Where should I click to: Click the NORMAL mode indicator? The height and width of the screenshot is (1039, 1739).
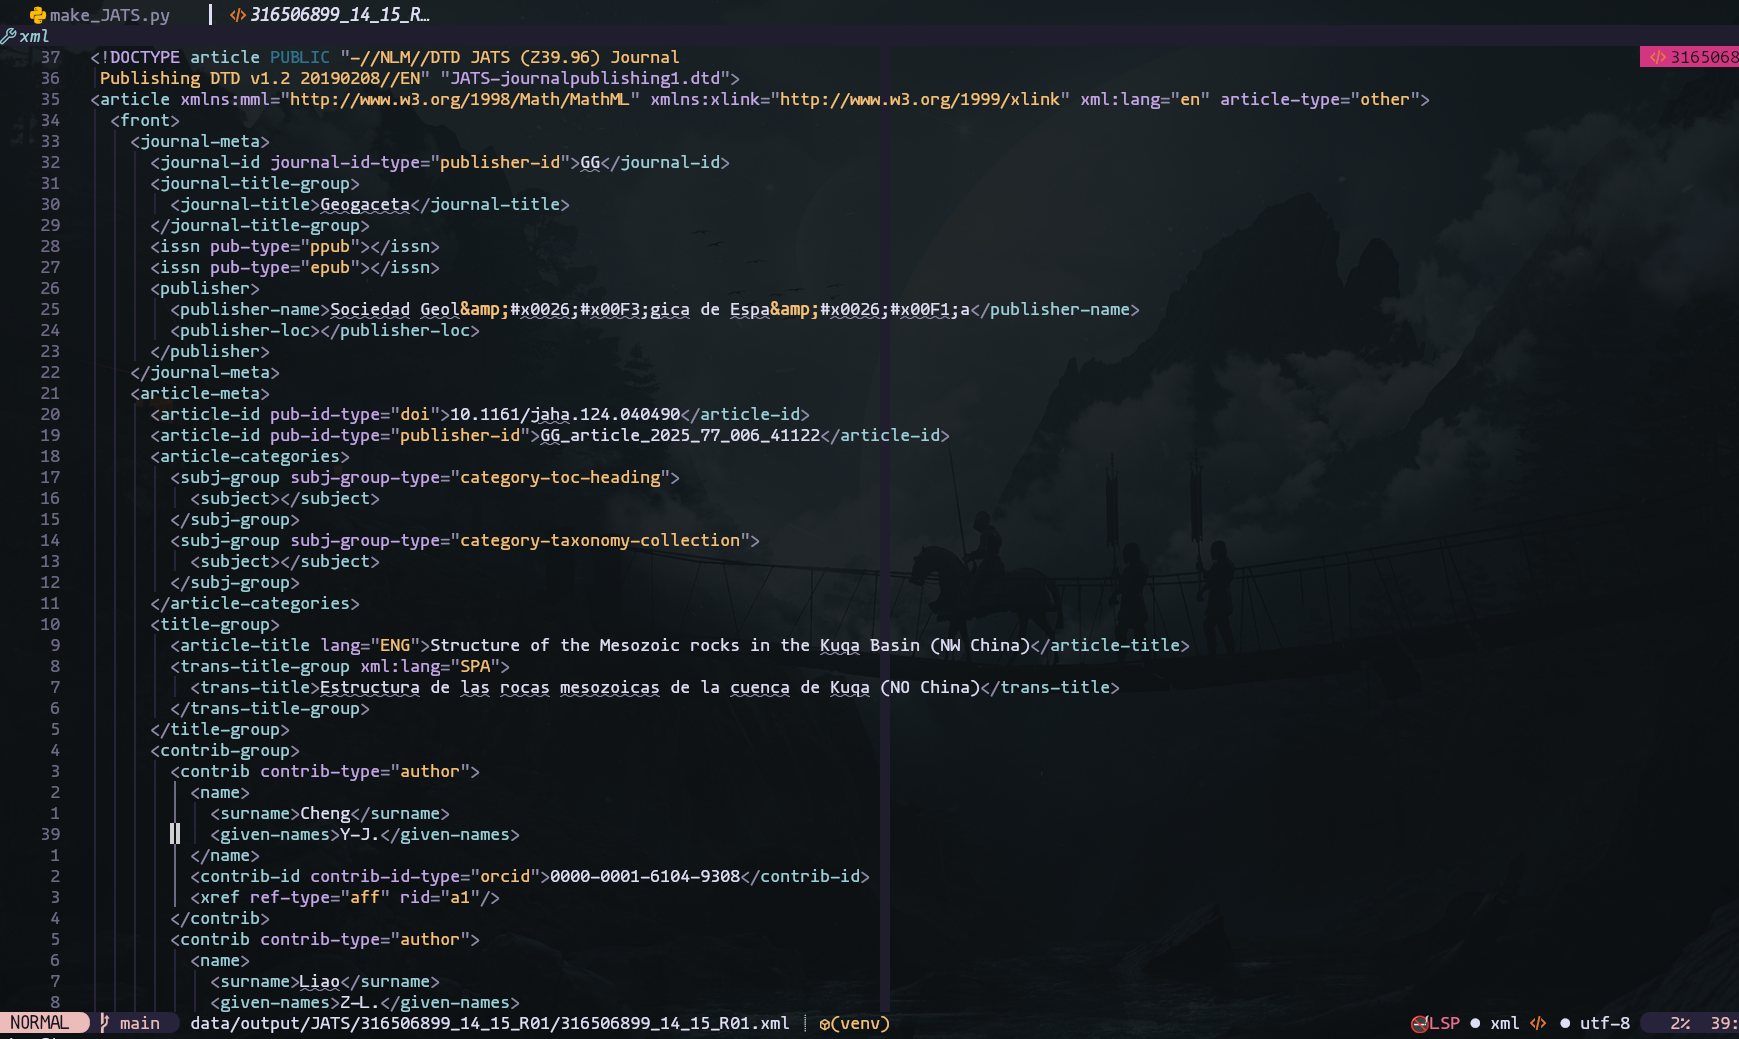click(x=40, y=1023)
